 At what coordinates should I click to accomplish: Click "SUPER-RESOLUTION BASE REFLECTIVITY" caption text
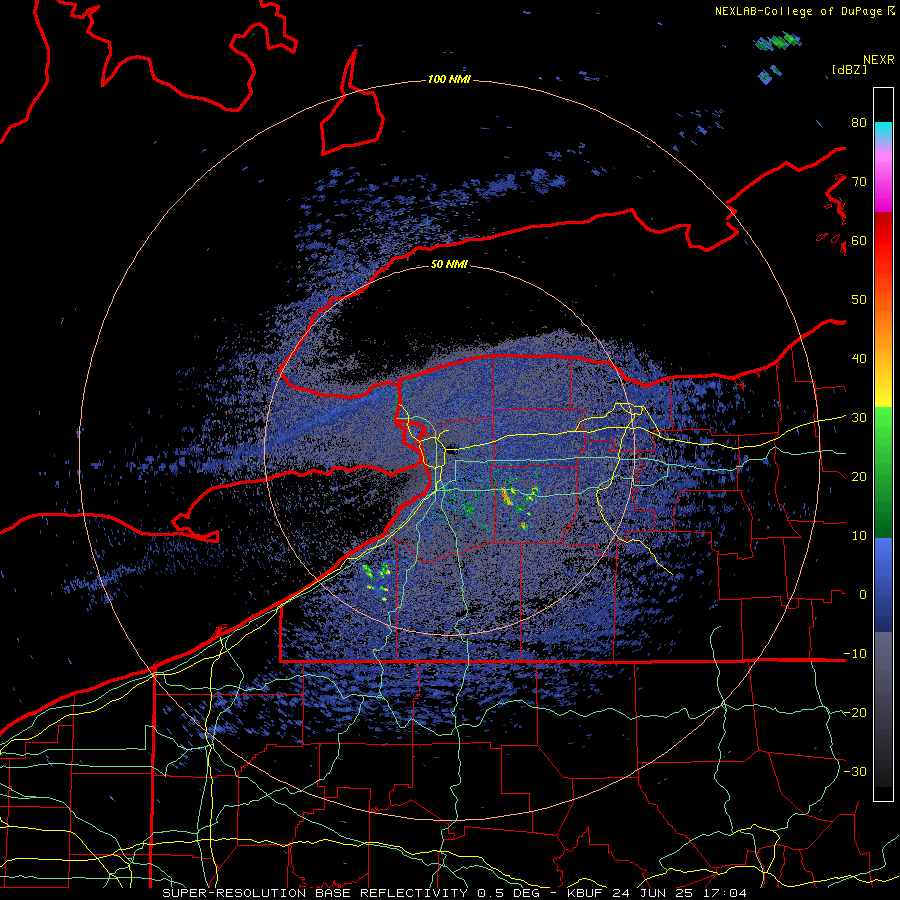point(315,893)
